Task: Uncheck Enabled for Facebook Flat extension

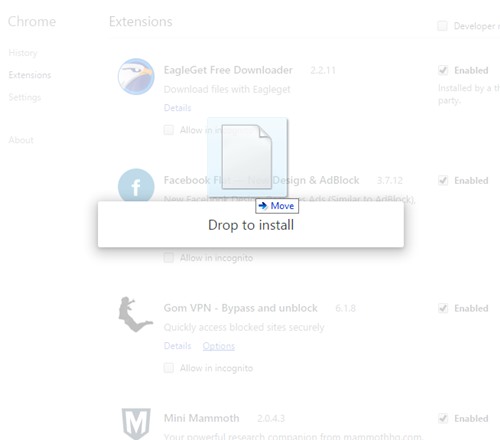Action: [443, 180]
